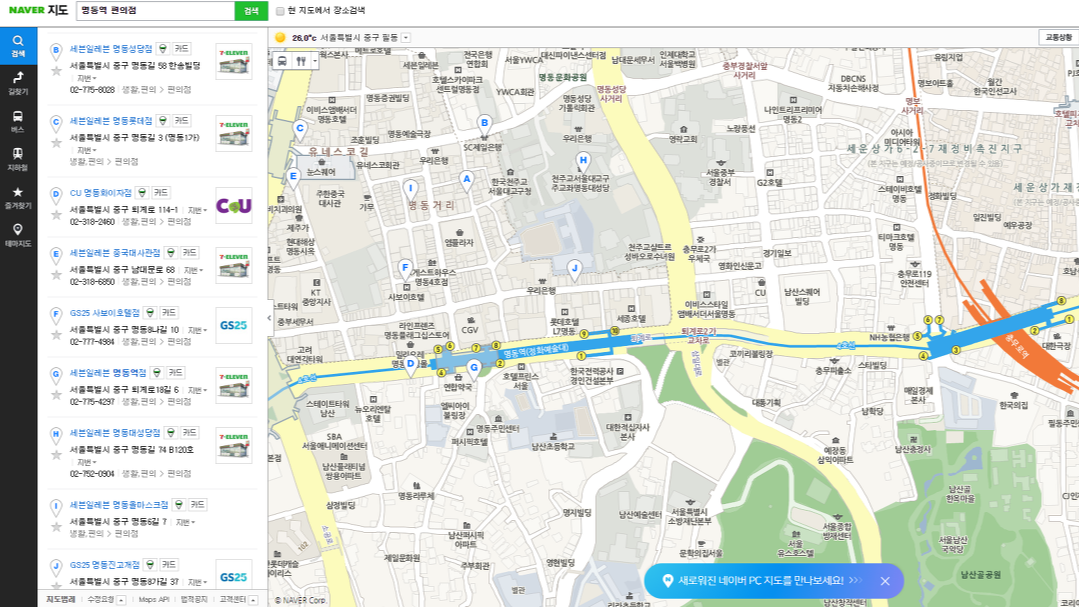Select the 검색 search magnifier in the sidebar
This screenshot has width=1079, height=607.
tap(22, 45)
